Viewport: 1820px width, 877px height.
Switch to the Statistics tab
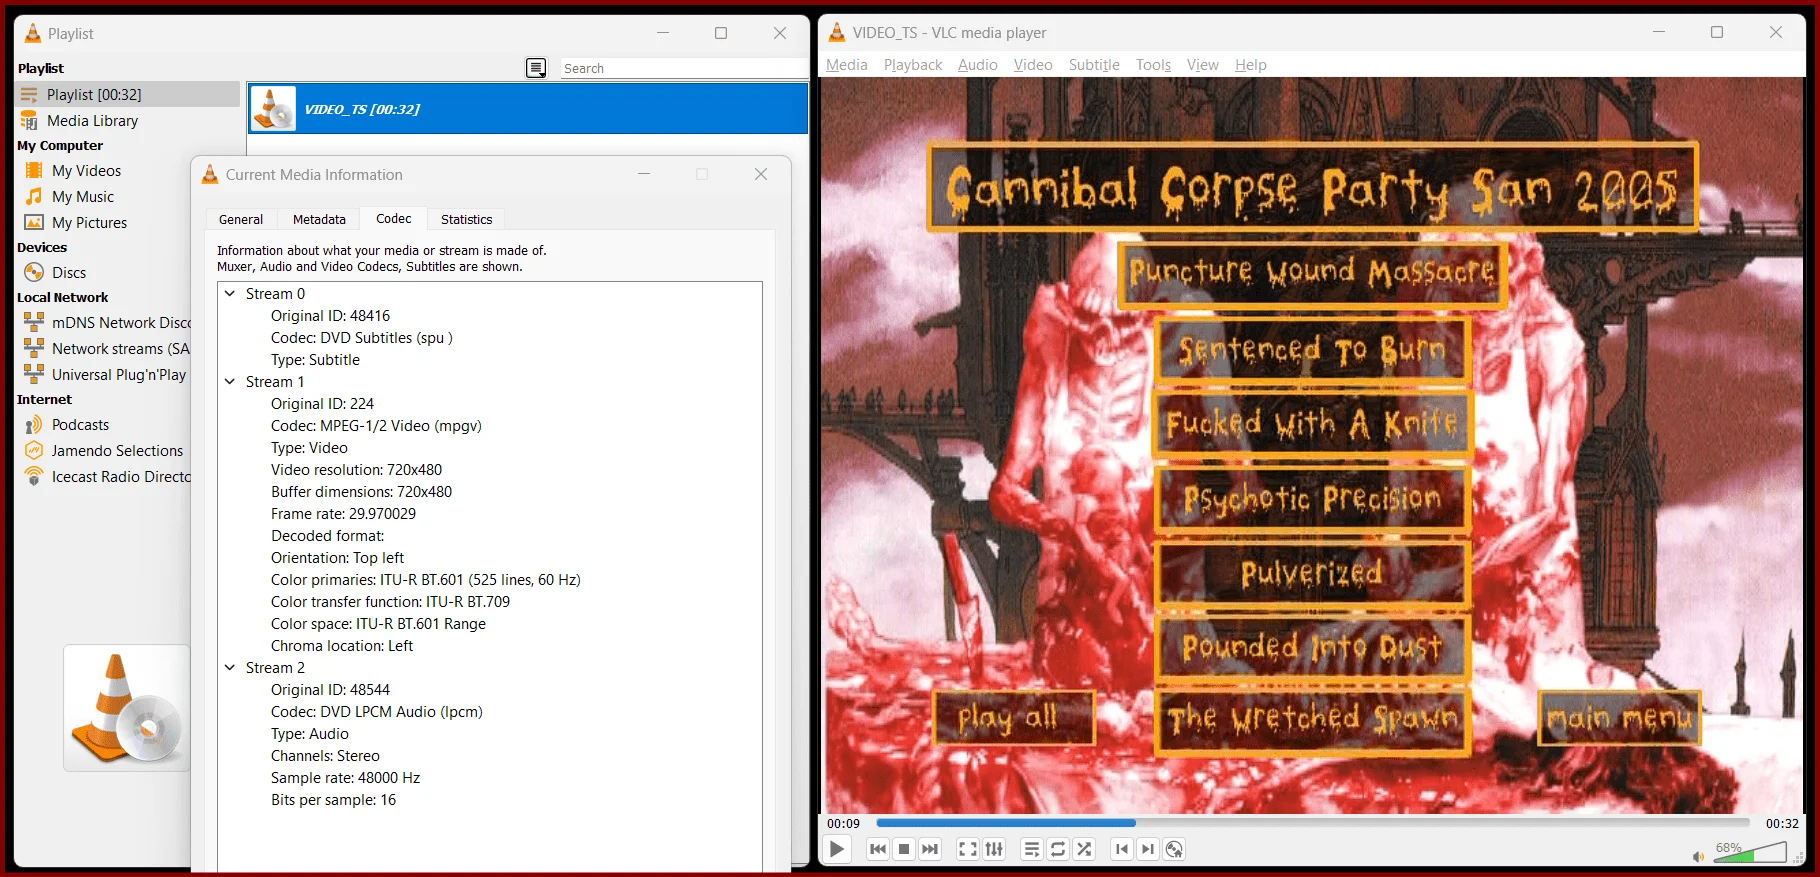467,219
